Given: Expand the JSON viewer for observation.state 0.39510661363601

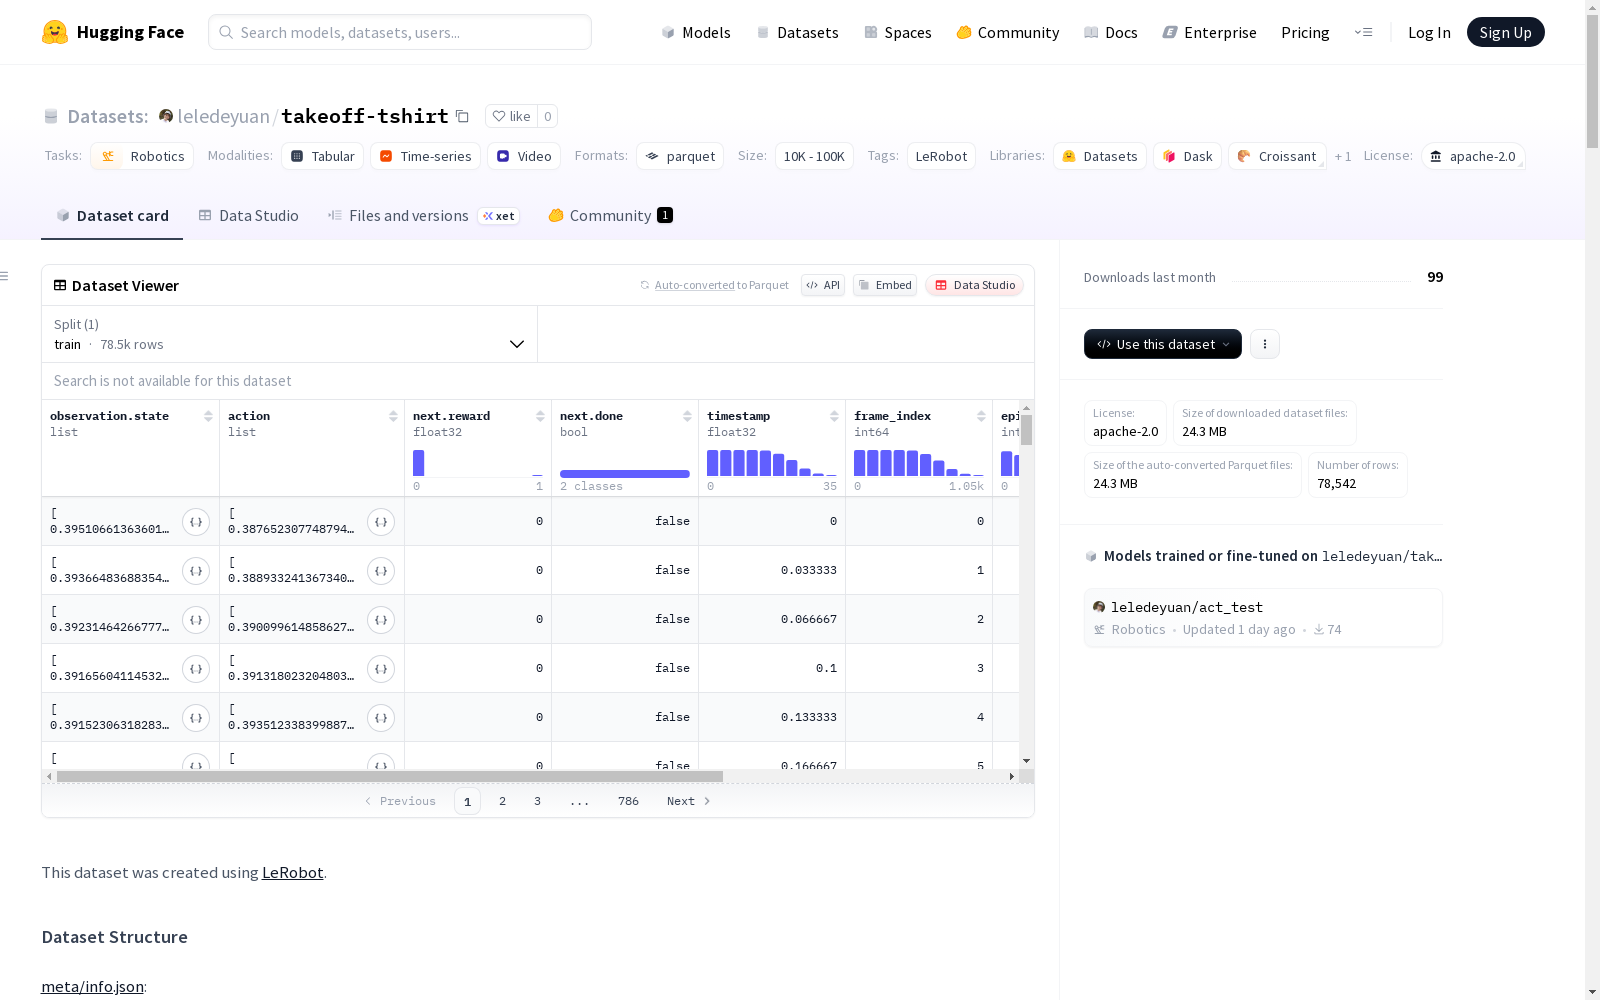Looking at the screenshot, I should tap(196, 522).
